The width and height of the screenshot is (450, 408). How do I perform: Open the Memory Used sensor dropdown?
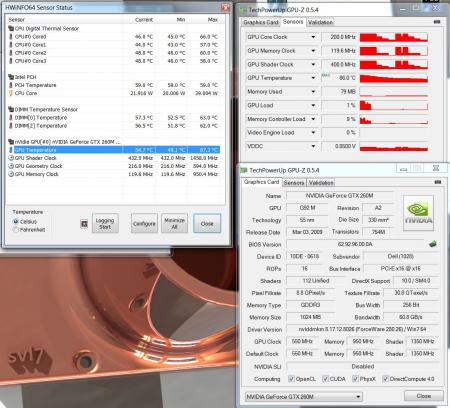(313, 92)
